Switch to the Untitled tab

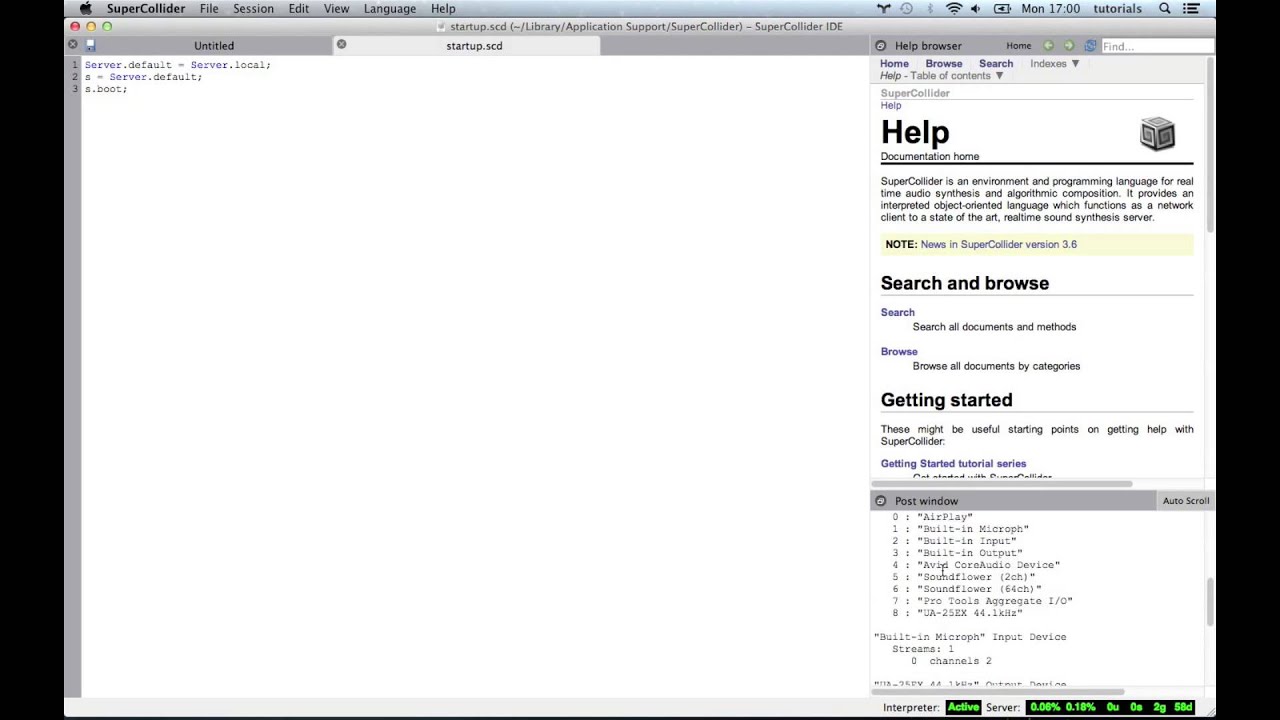[214, 46]
